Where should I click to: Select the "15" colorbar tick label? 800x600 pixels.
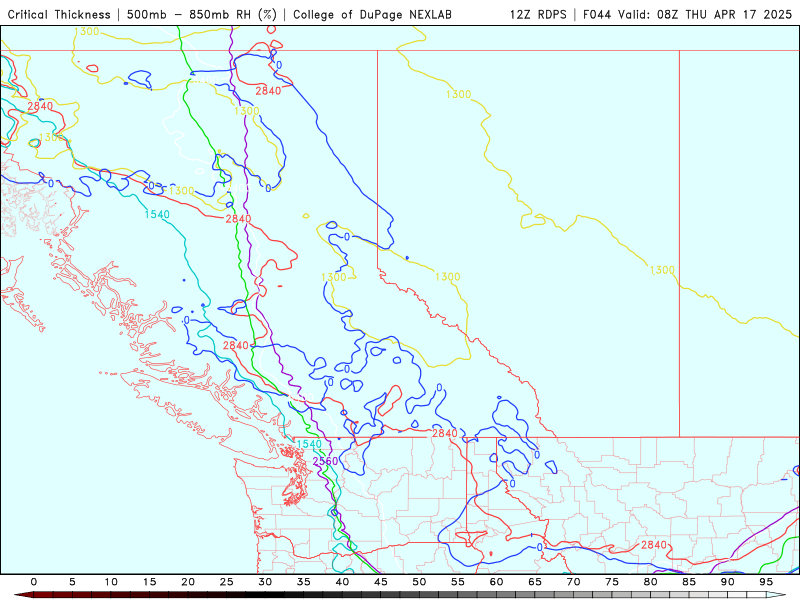point(149,582)
